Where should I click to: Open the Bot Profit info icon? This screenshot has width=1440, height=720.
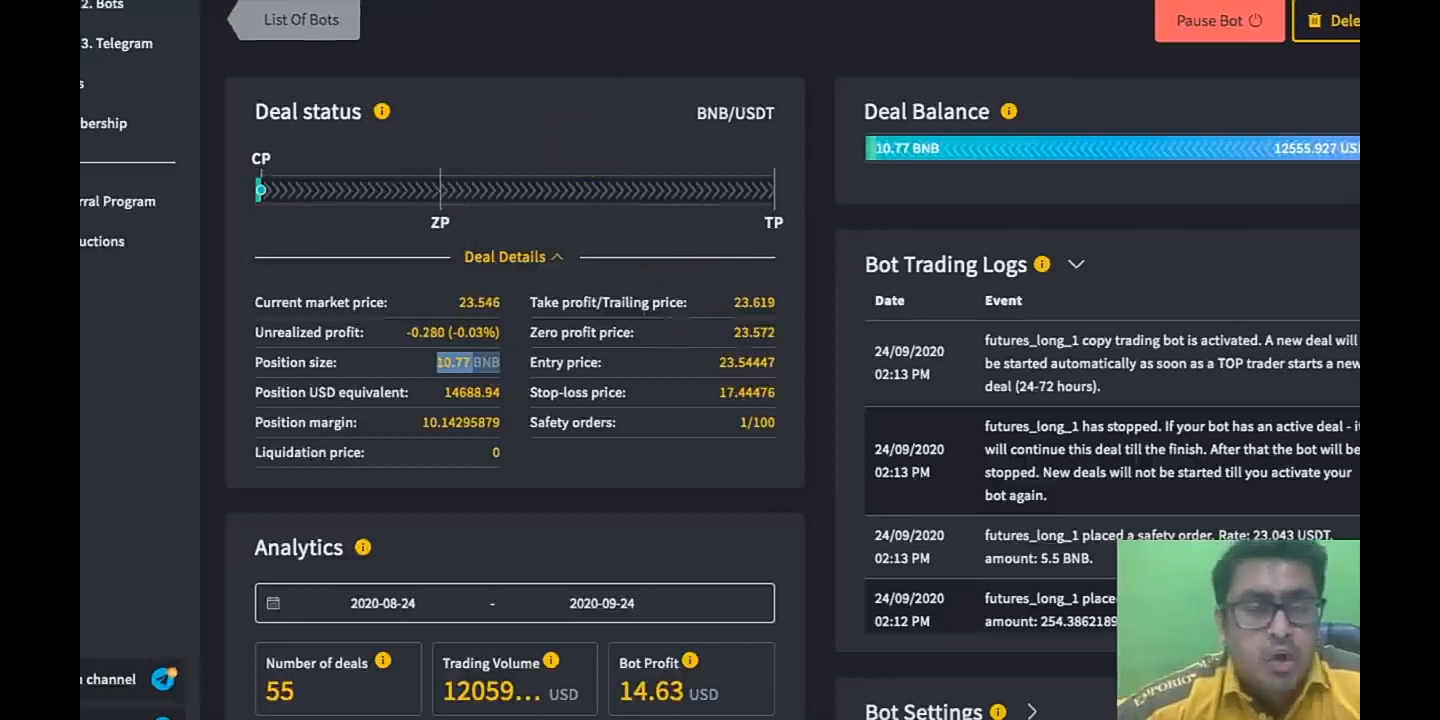tap(690, 661)
